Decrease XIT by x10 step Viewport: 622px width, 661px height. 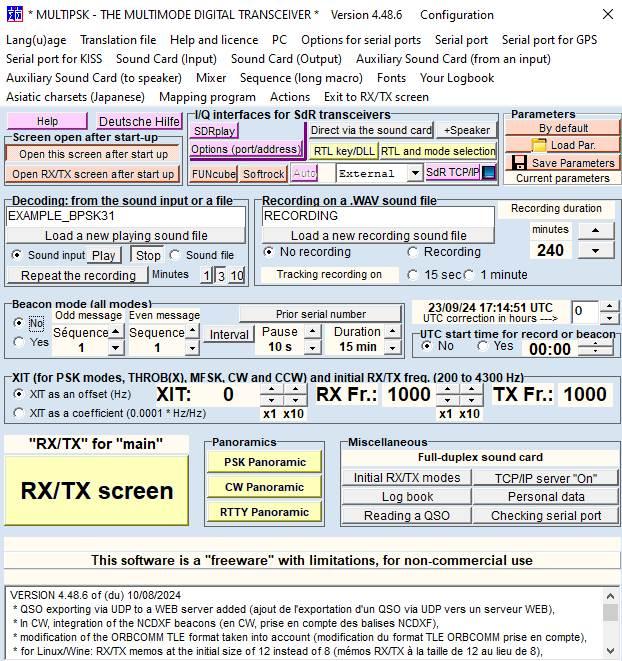coord(296,400)
